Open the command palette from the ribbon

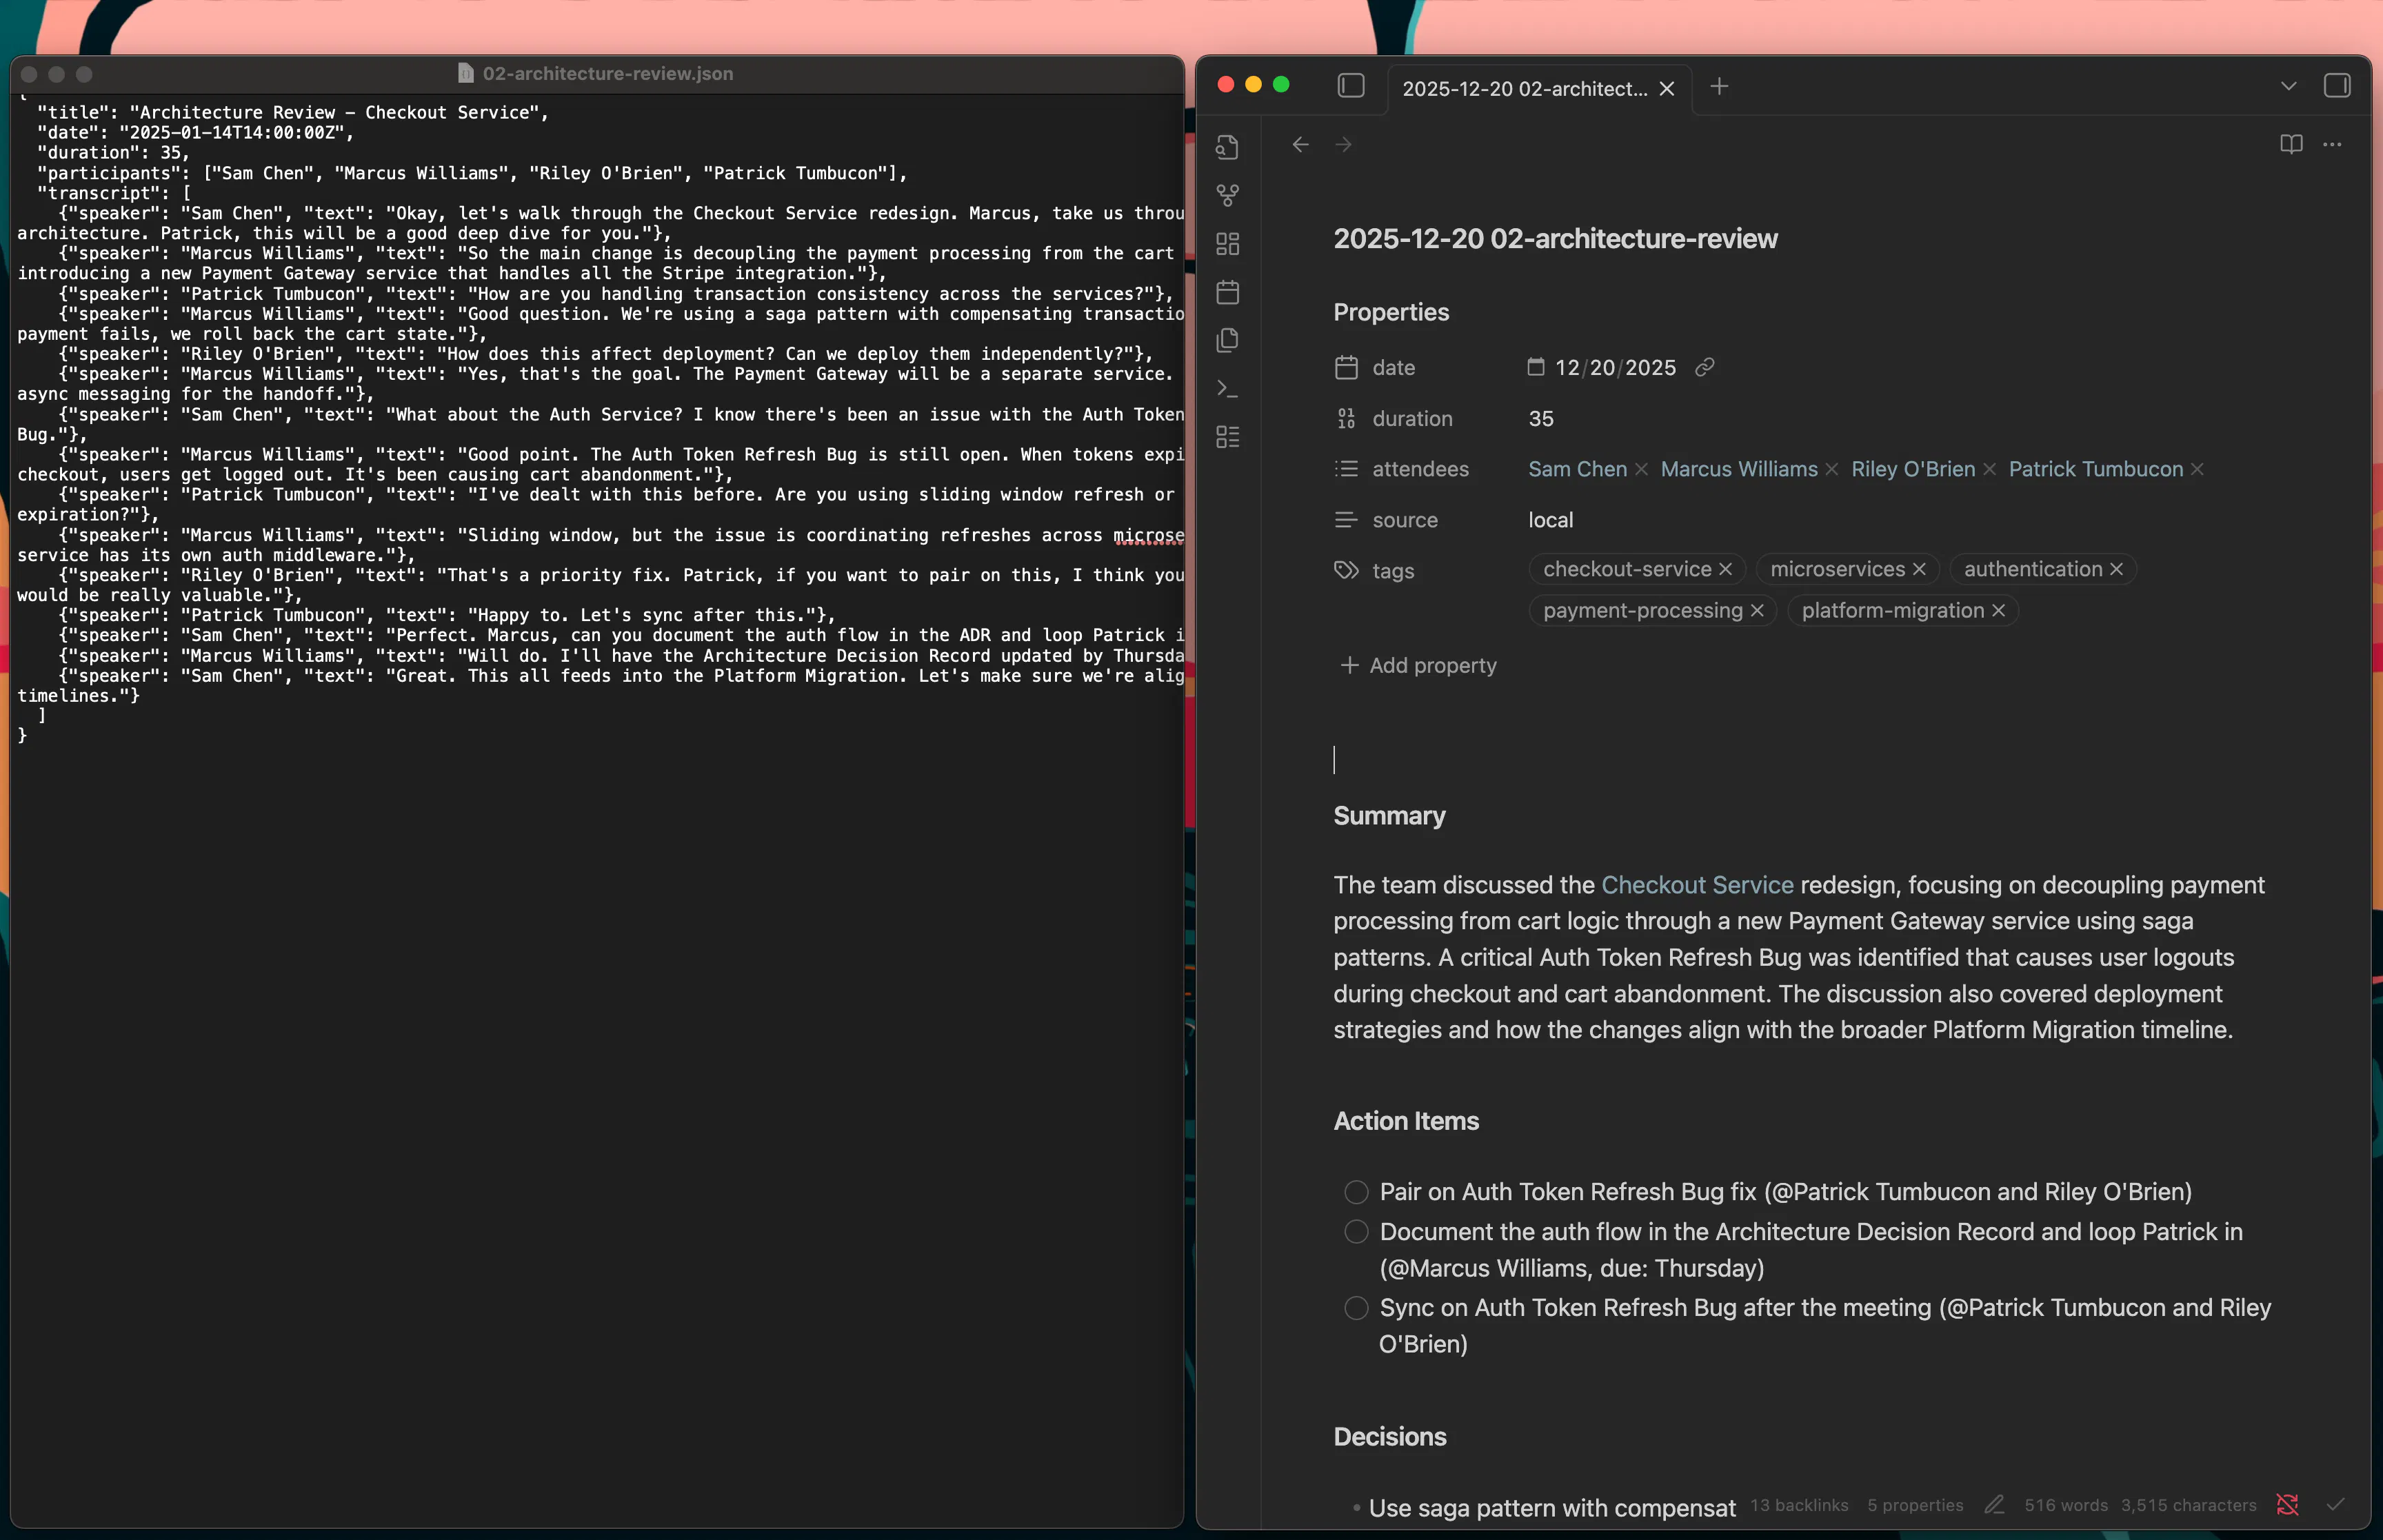pos(1227,388)
